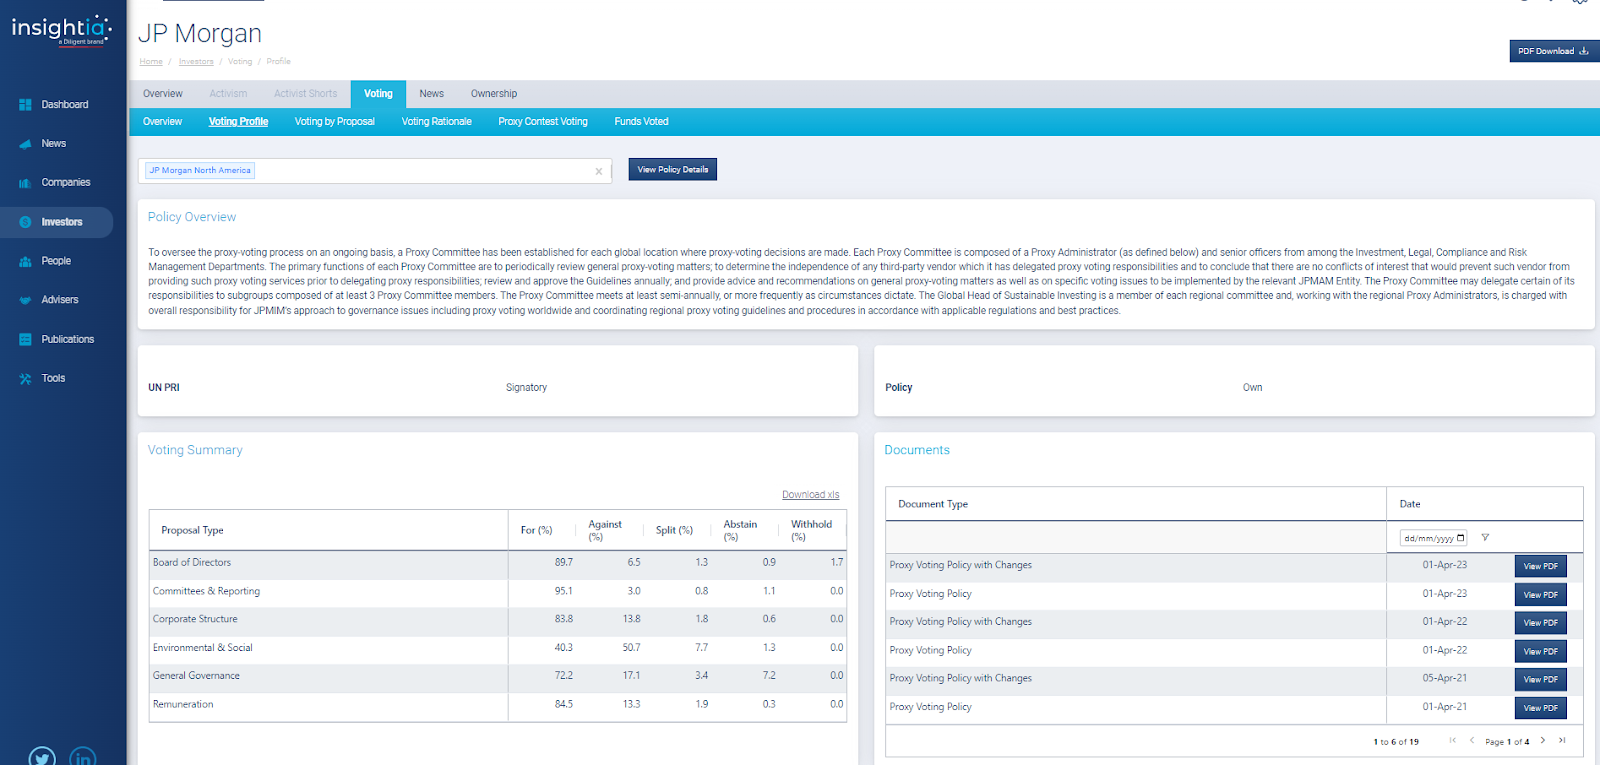Select the Proxy Contest Voting sub-tab
Viewport: 1600px width, 765px height.
point(543,122)
